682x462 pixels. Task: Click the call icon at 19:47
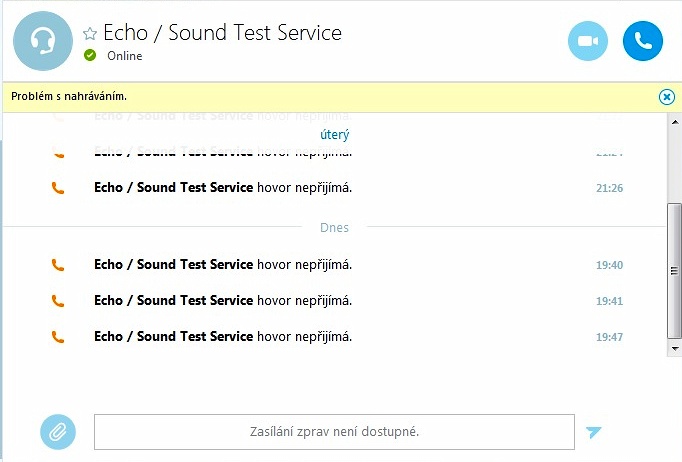[x=58, y=337]
